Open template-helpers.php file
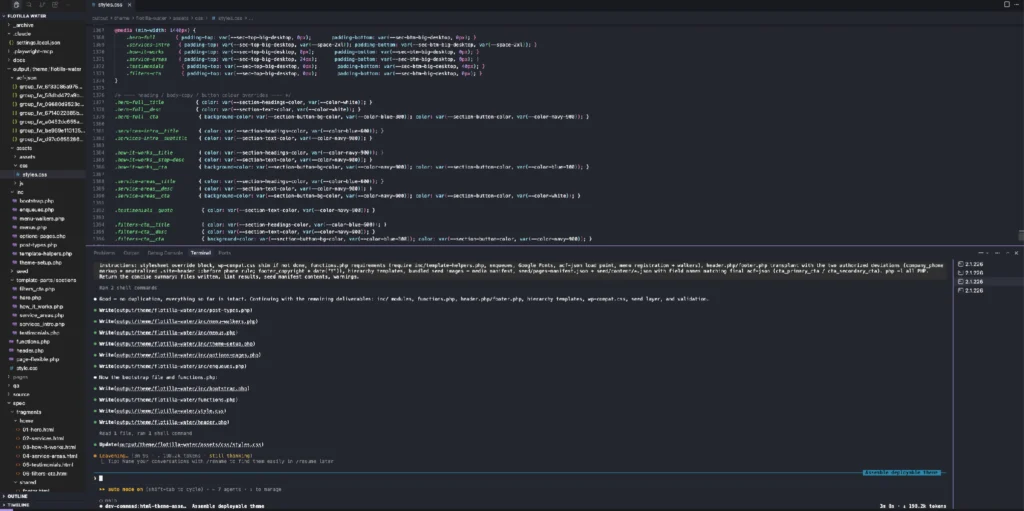The height and width of the screenshot is (511, 1024). click(44, 254)
